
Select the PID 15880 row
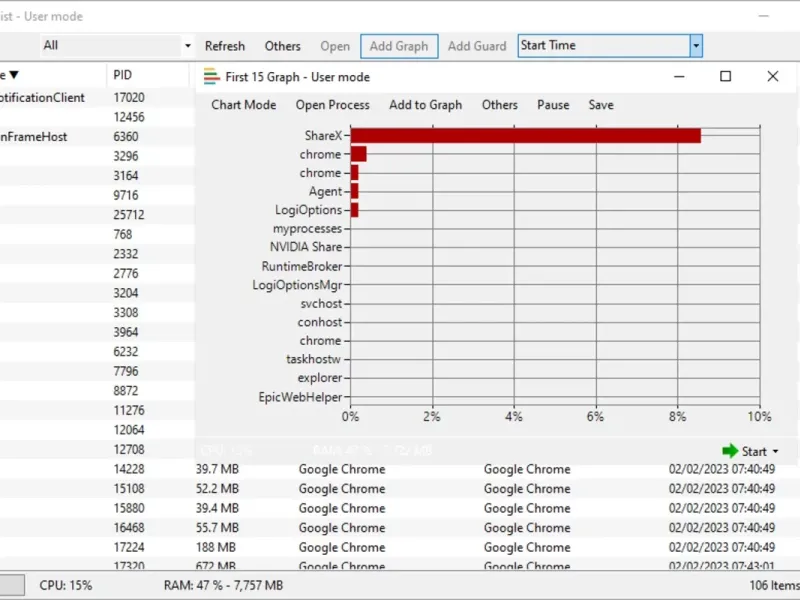[400, 509]
